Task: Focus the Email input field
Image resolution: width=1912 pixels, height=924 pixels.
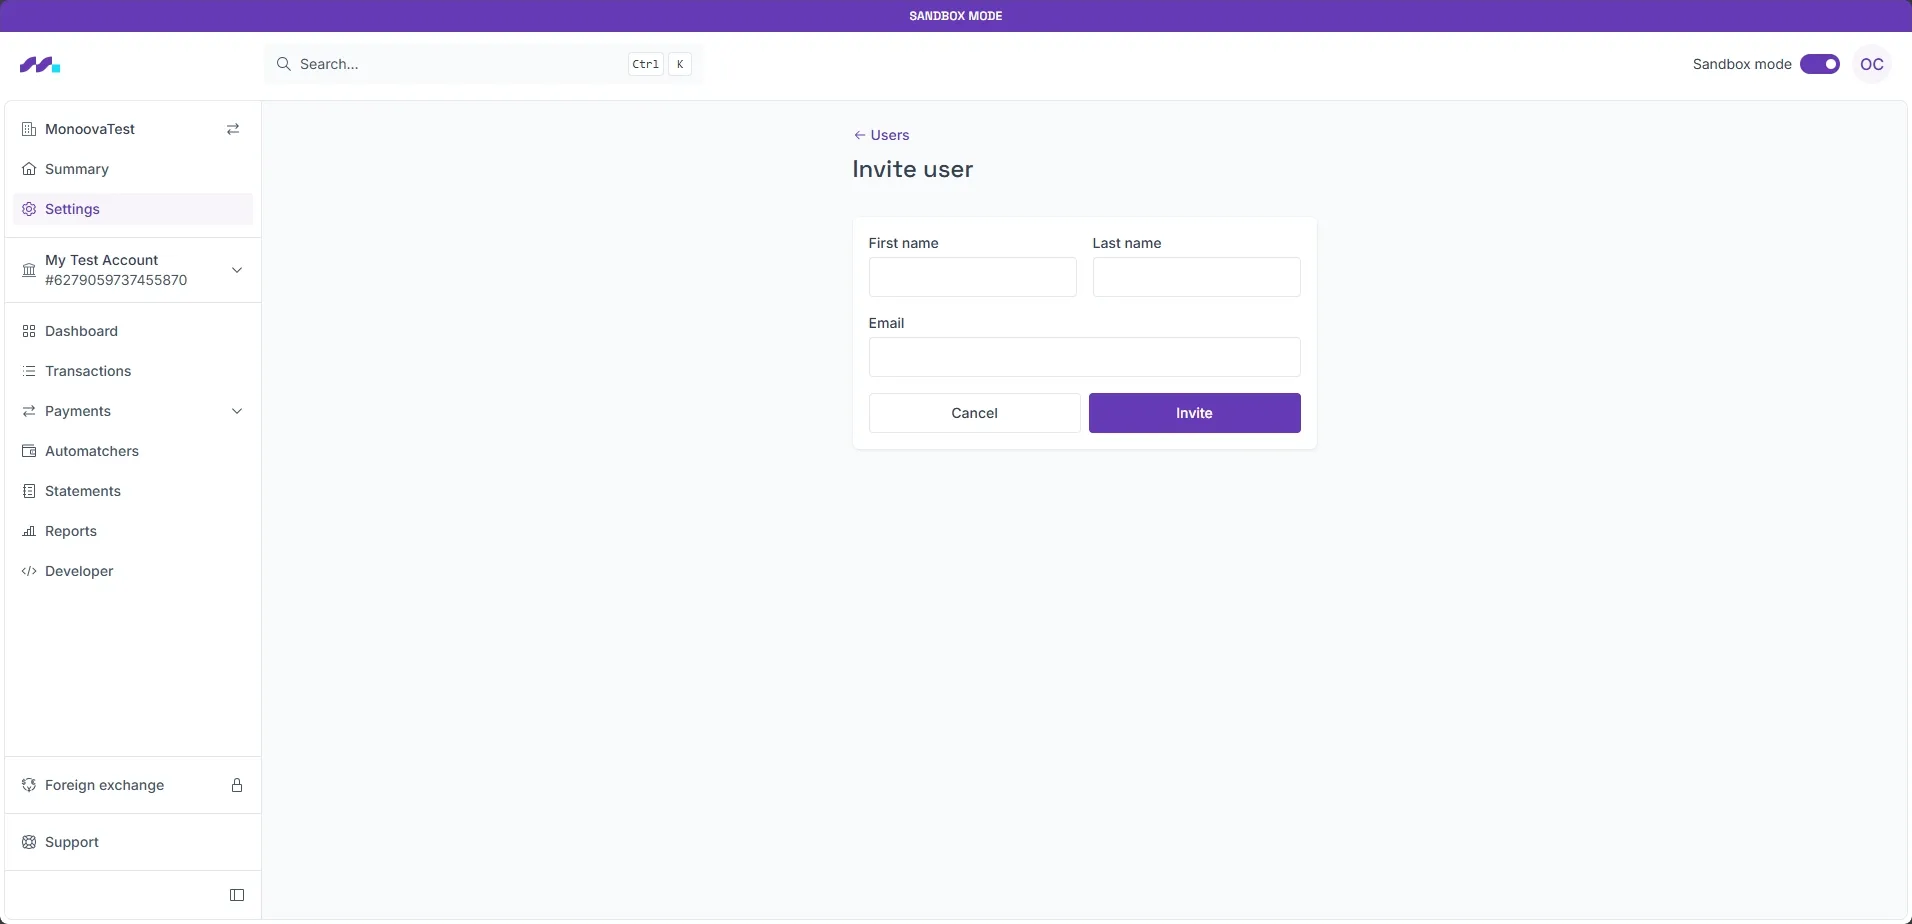Action: click(1084, 357)
